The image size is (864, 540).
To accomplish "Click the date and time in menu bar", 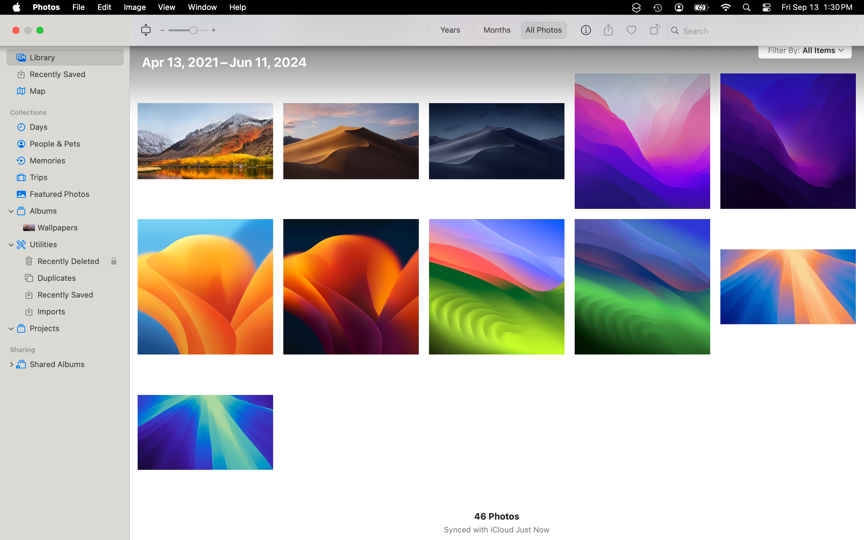I will click(x=817, y=7).
